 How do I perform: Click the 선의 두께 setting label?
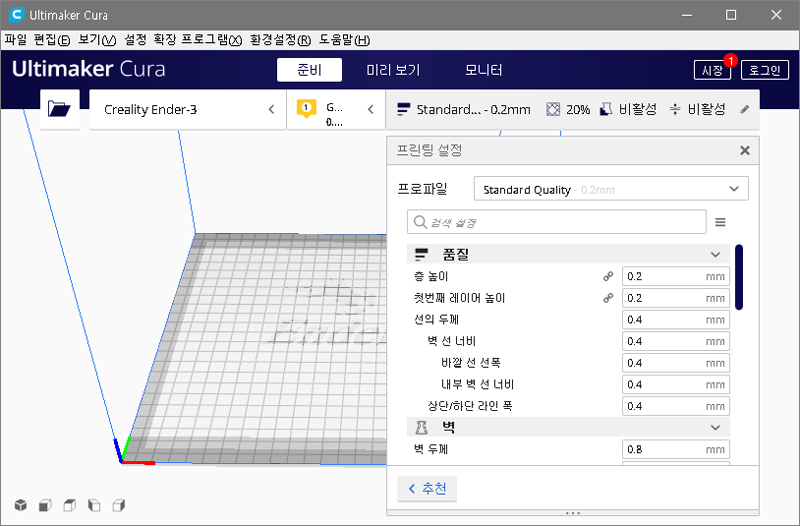[436, 320]
